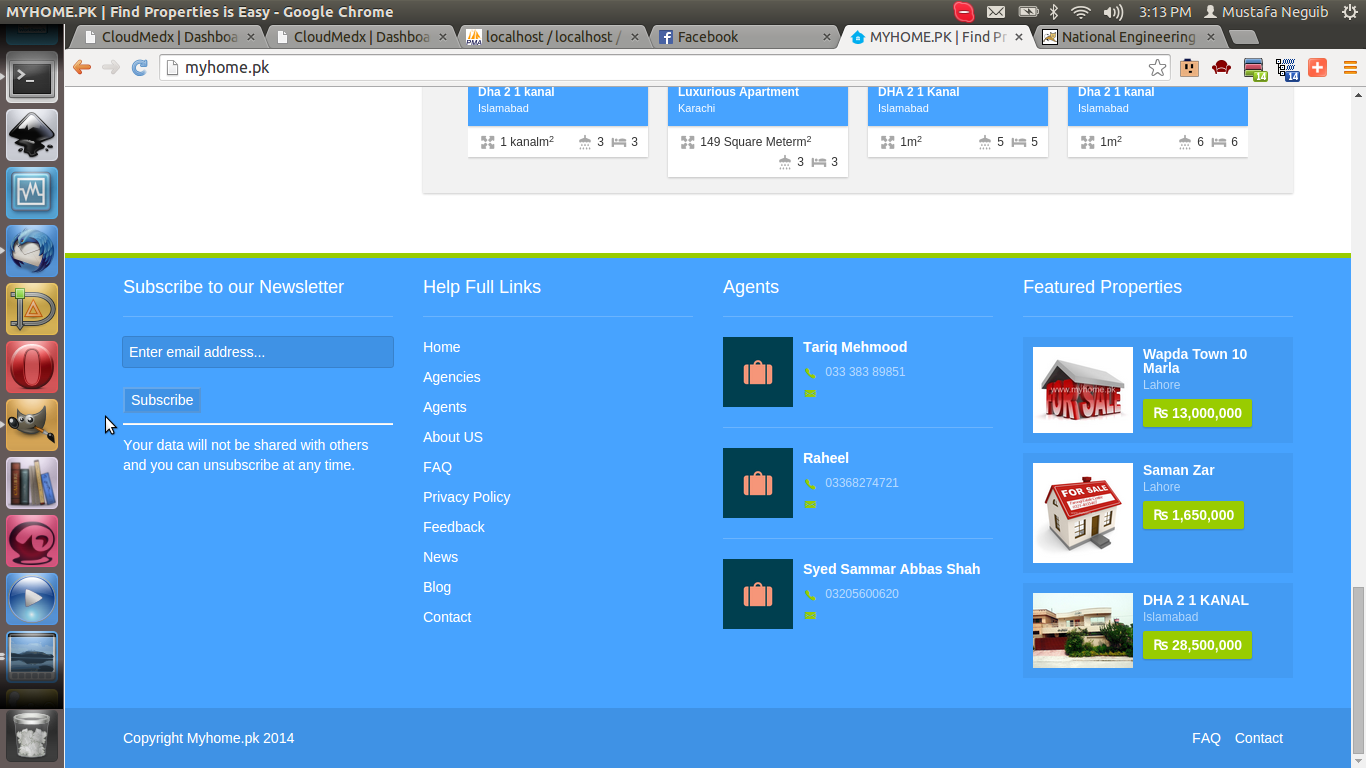Screen dimensions: 1366x768
Task: Open the Blog link
Action: coord(437,587)
